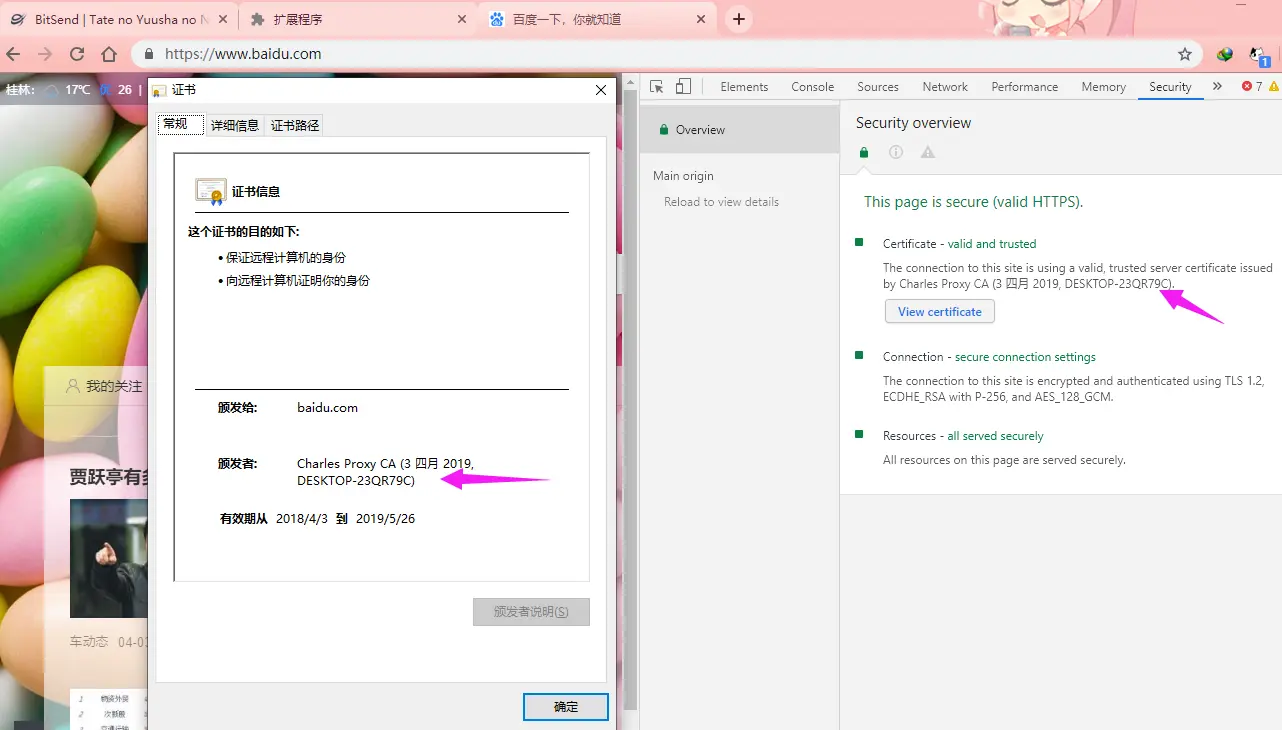Switch to the Network panel
1282x730 pixels.
click(945, 87)
